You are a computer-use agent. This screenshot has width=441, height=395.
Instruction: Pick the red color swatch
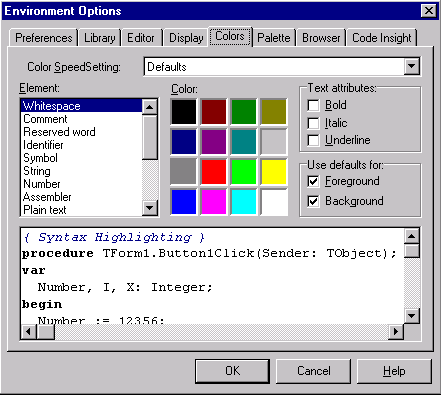tap(214, 172)
